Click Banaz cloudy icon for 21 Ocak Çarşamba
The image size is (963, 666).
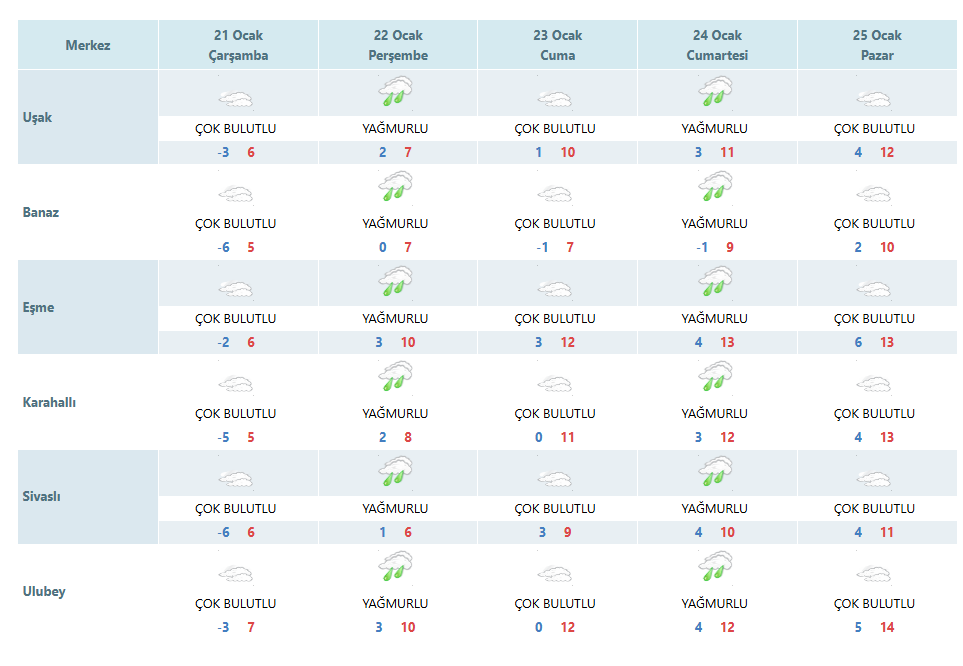[236, 194]
